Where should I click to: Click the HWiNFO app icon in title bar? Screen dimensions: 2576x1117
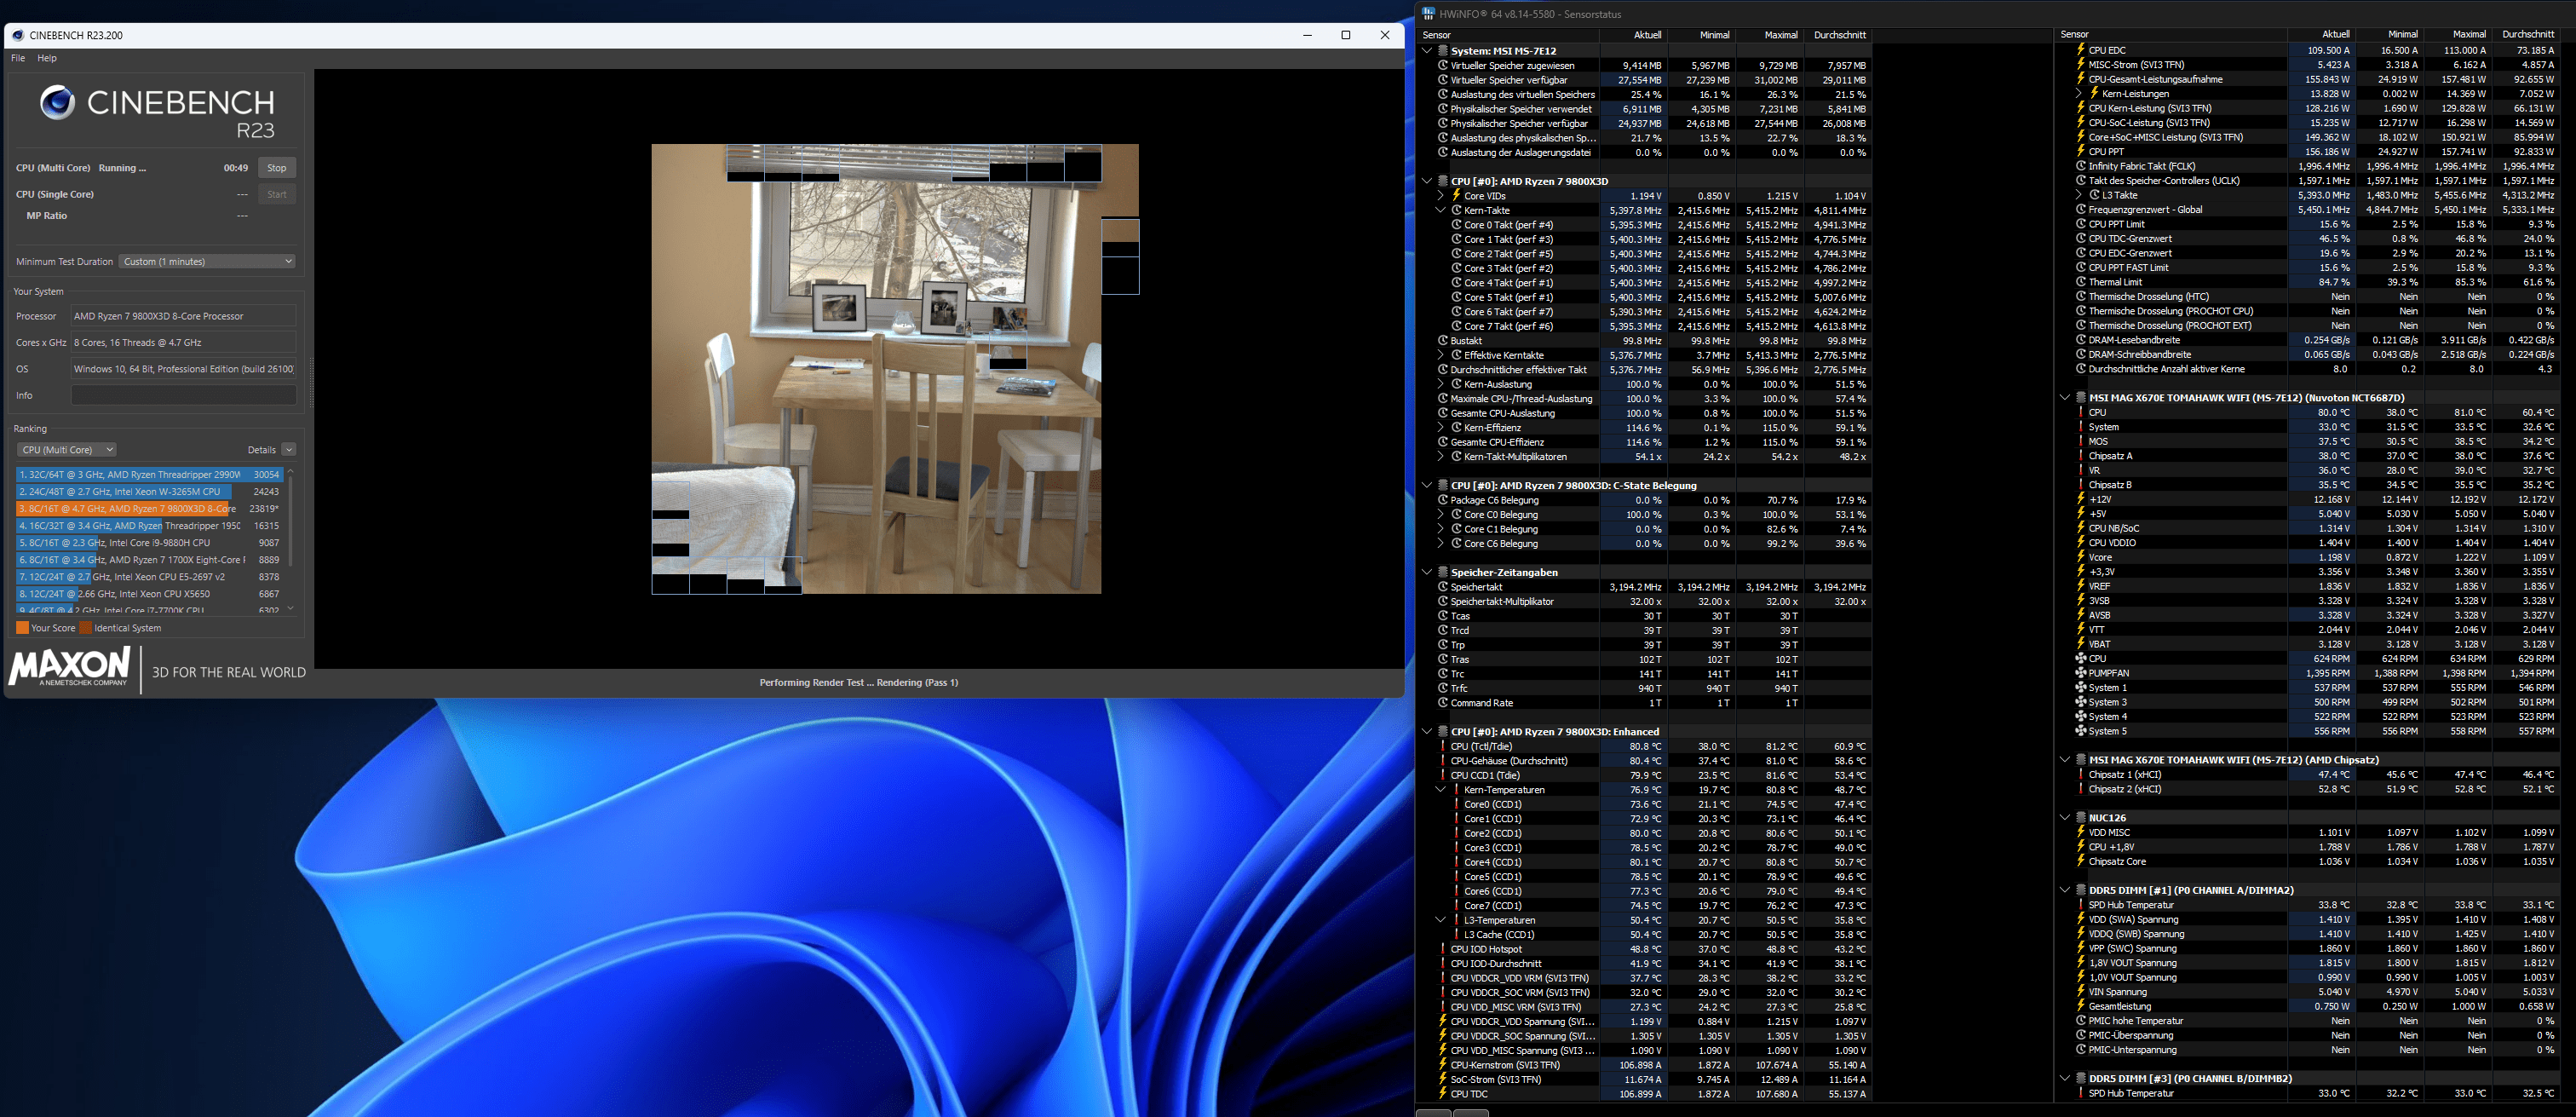pyautogui.click(x=1428, y=14)
